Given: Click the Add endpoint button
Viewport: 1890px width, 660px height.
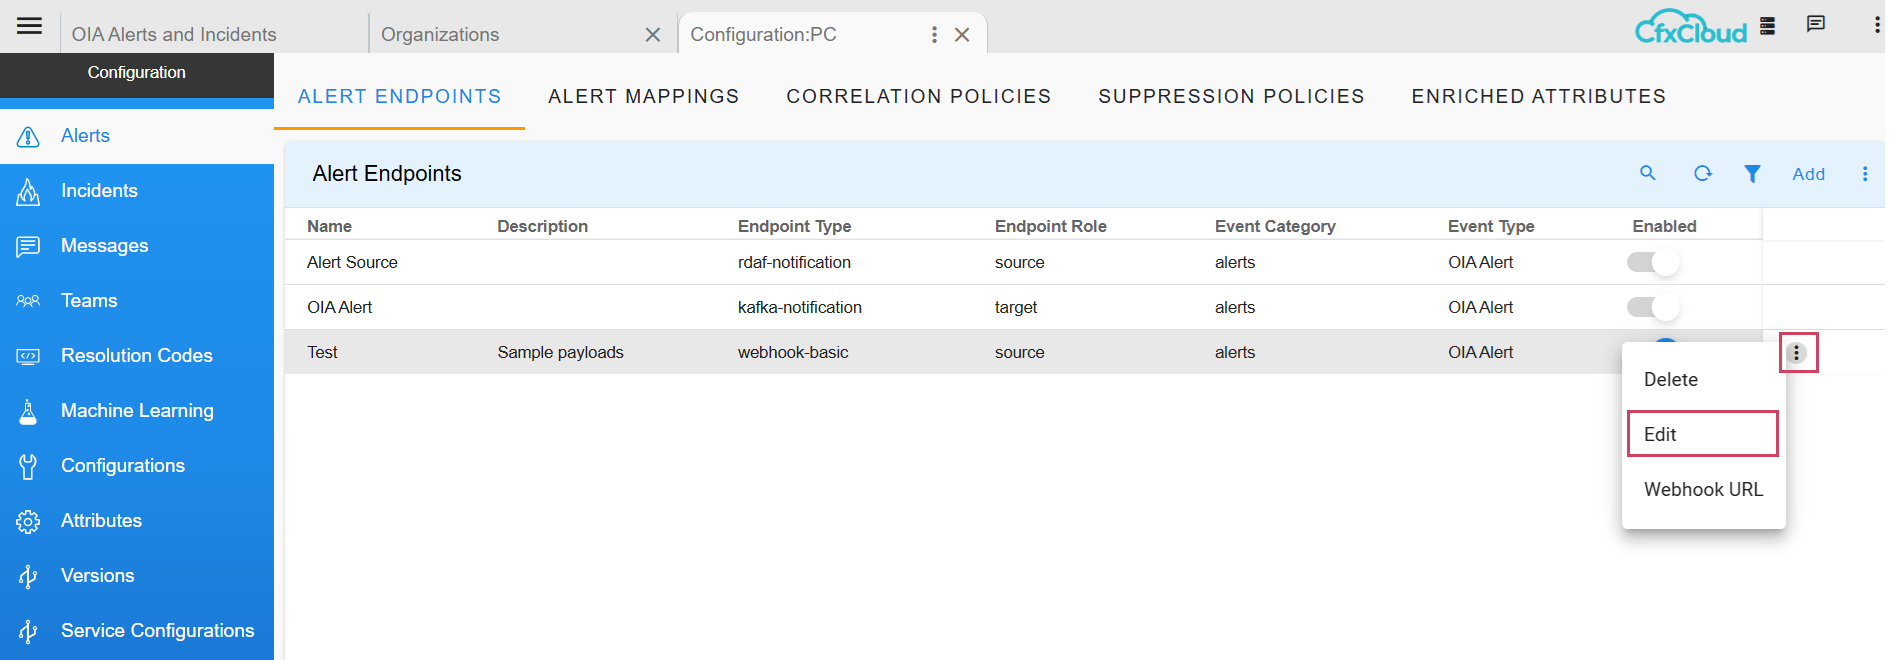Looking at the screenshot, I should (1808, 174).
